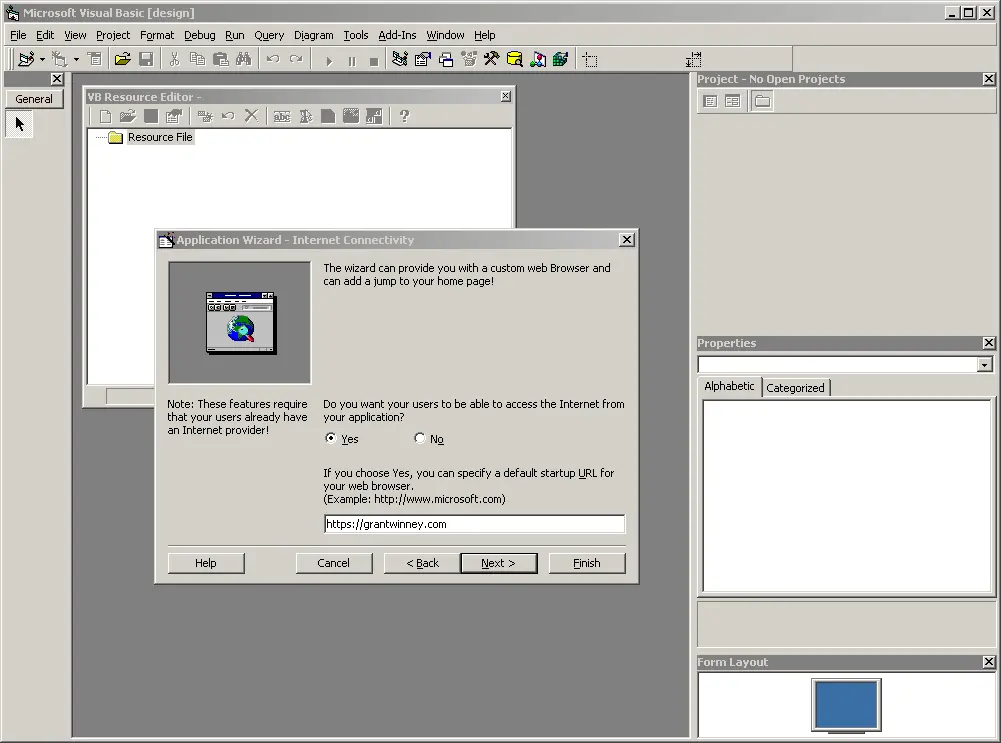
Task: Click the < Back button
Action: (x=422, y=563)
